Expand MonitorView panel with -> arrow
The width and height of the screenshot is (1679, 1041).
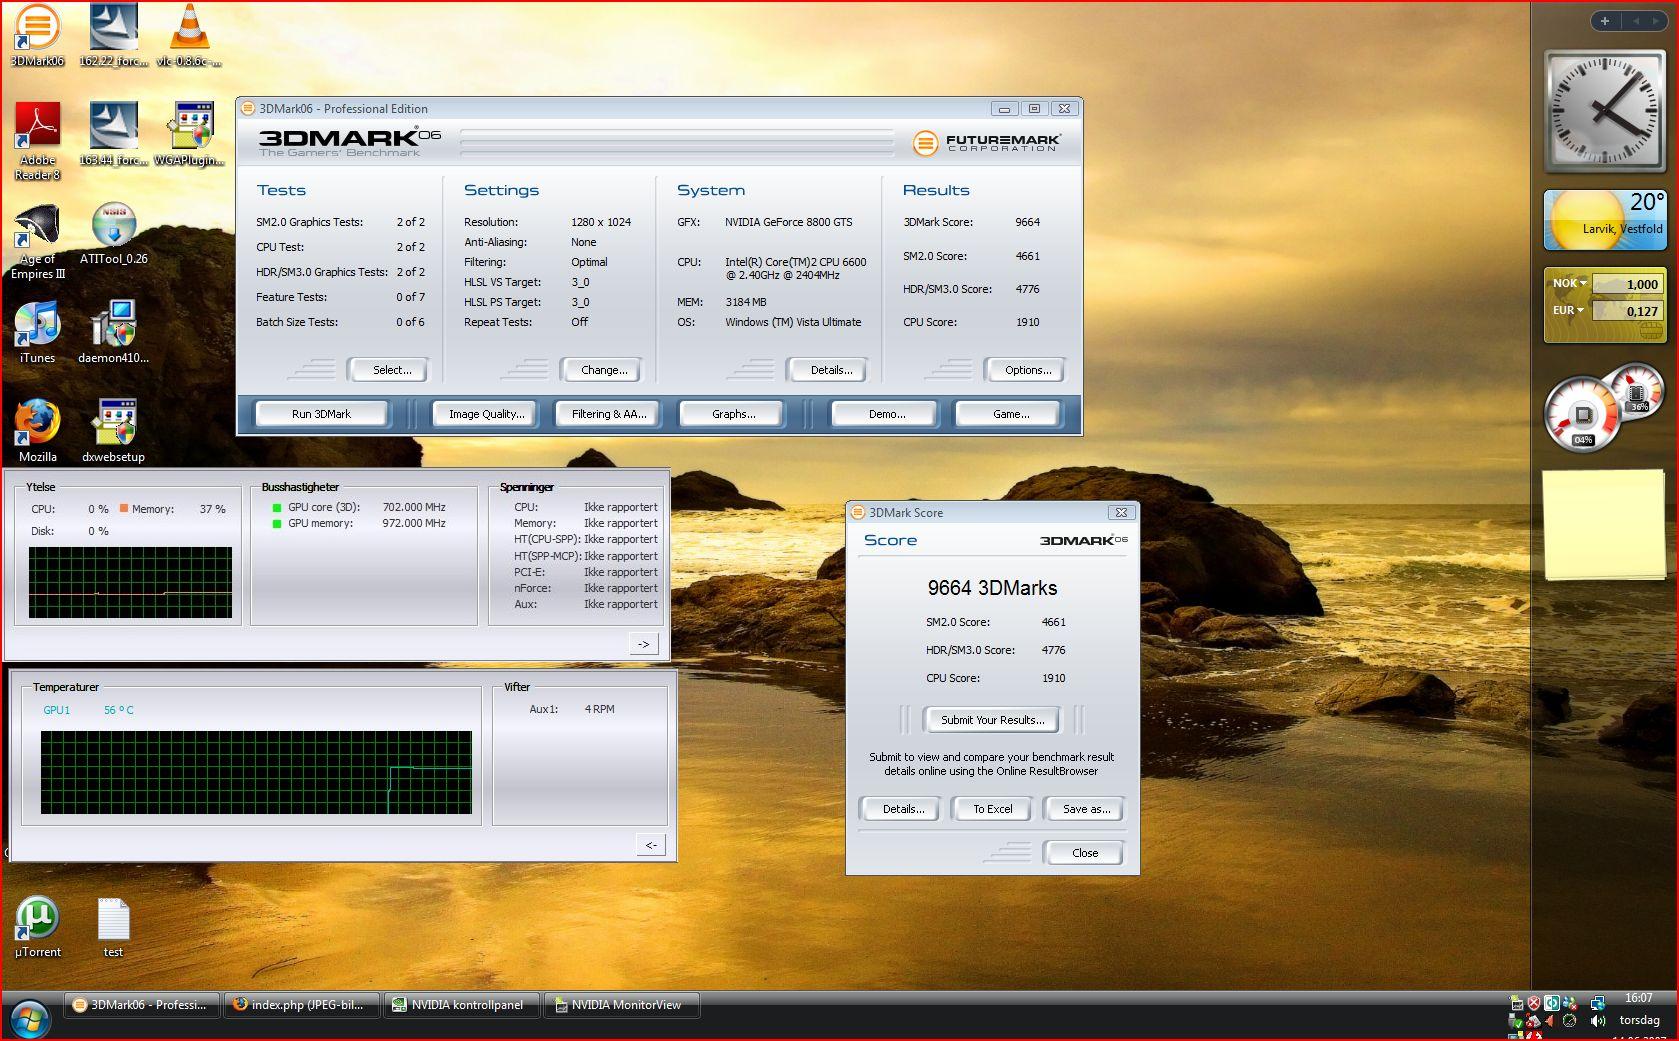coord(644,644)
